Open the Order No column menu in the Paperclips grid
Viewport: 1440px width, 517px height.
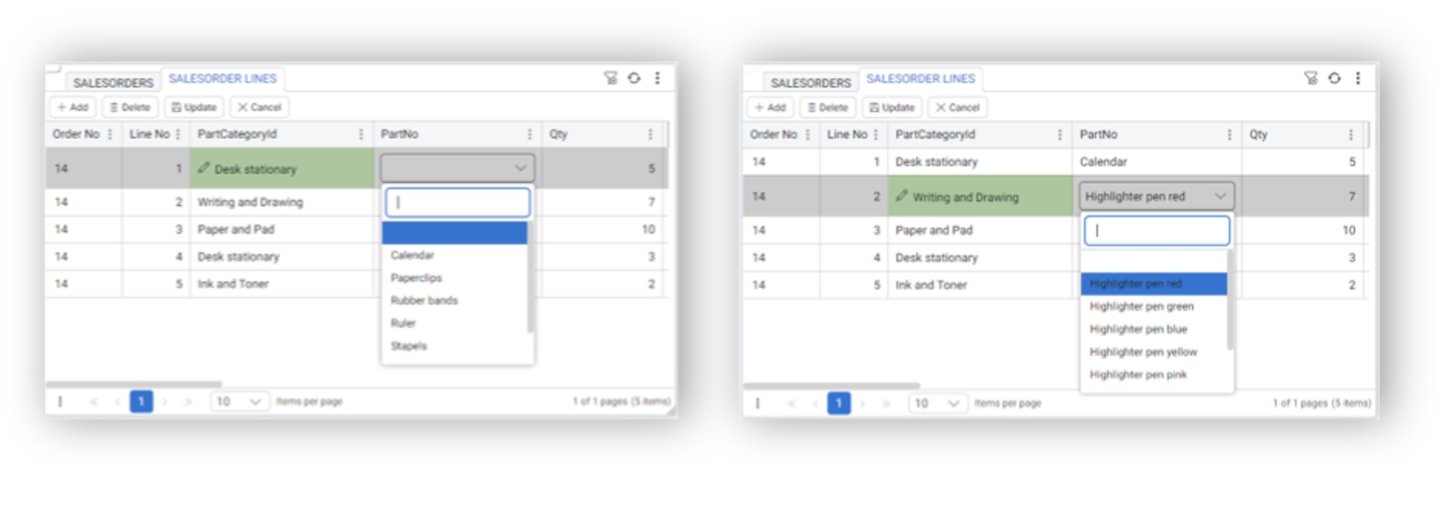click(x=109, y=134)
